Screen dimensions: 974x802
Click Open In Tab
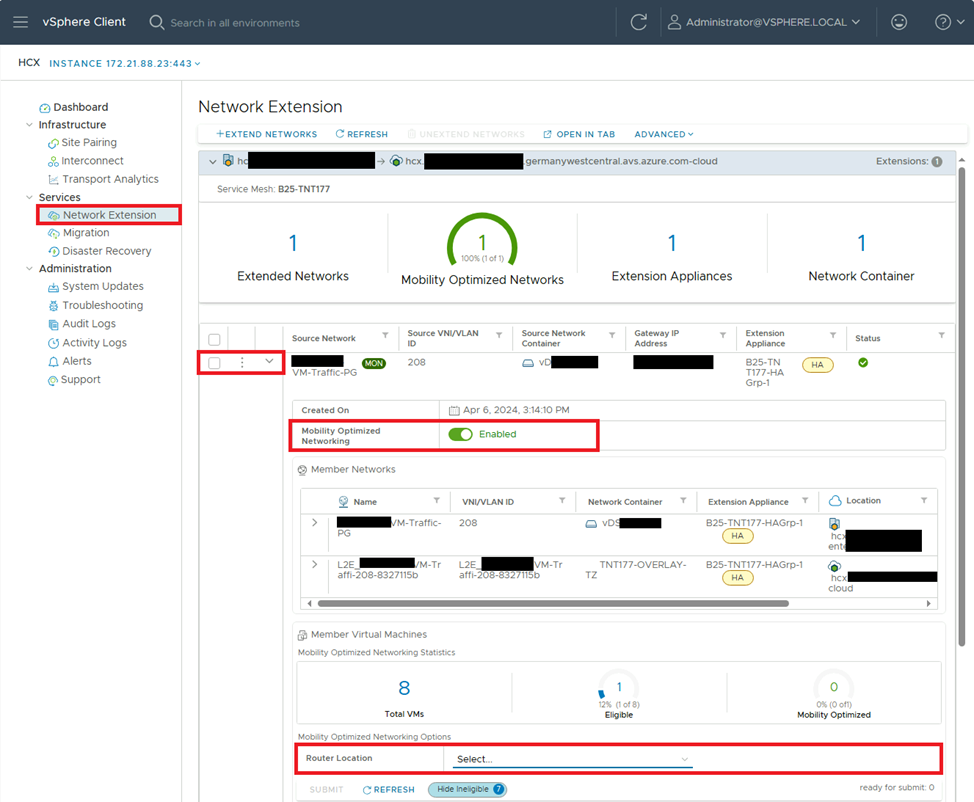(579, 134)
